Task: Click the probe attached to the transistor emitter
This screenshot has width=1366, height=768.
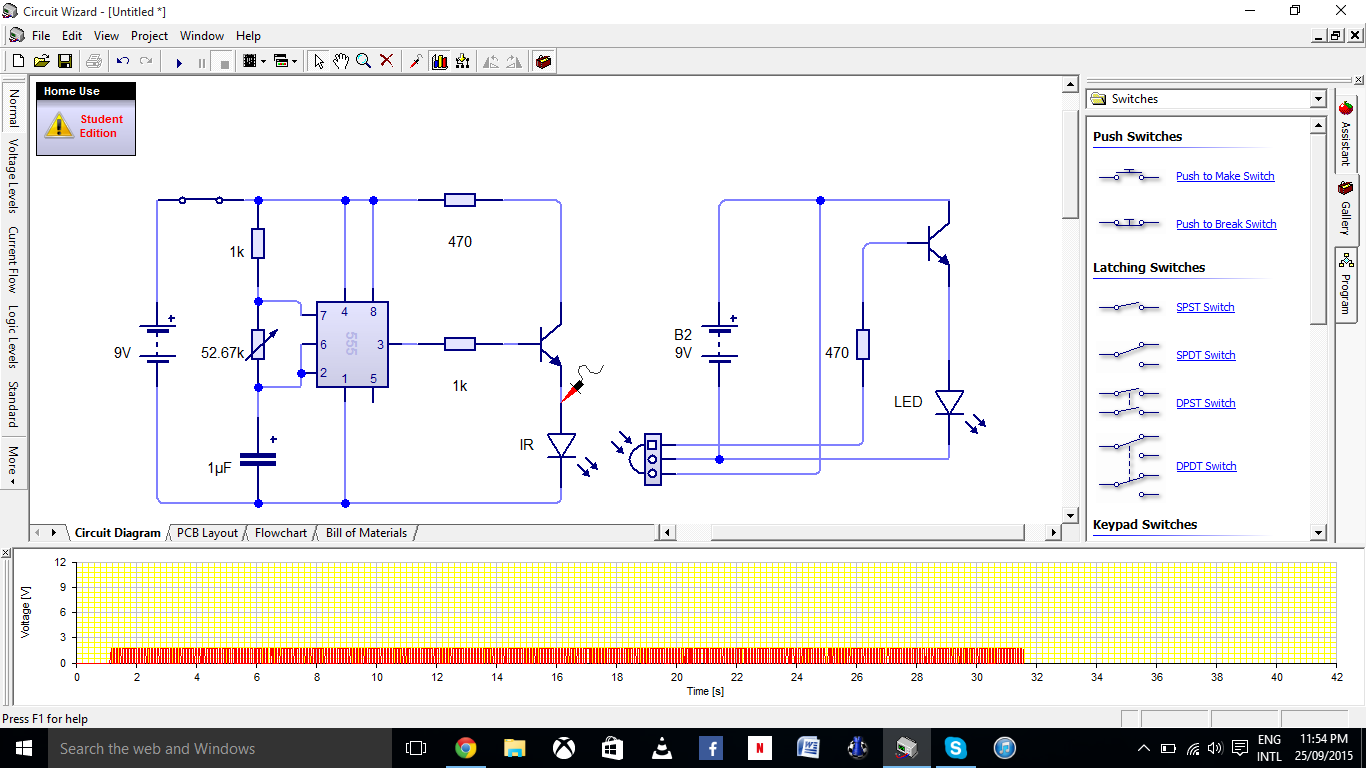Action: pos(582,384)
